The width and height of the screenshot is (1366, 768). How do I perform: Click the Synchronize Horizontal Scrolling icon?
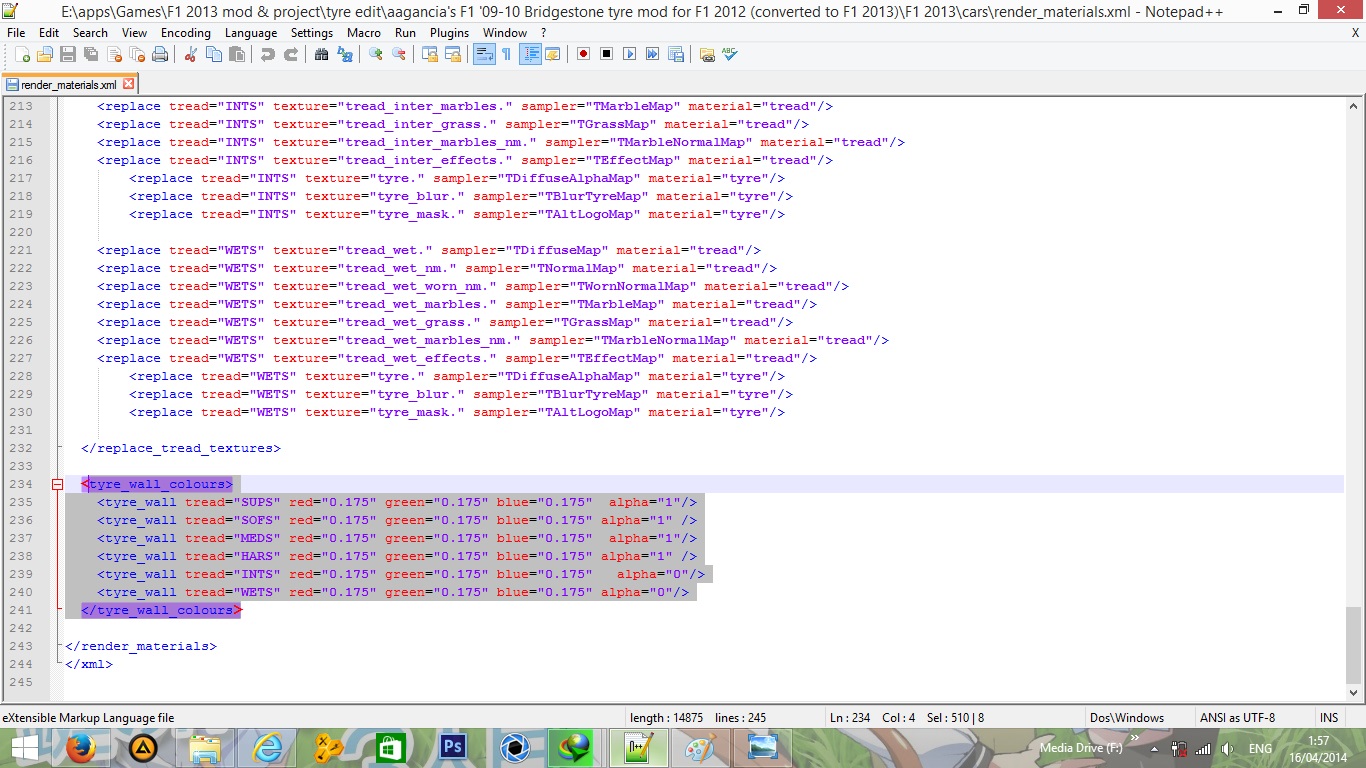452,54
